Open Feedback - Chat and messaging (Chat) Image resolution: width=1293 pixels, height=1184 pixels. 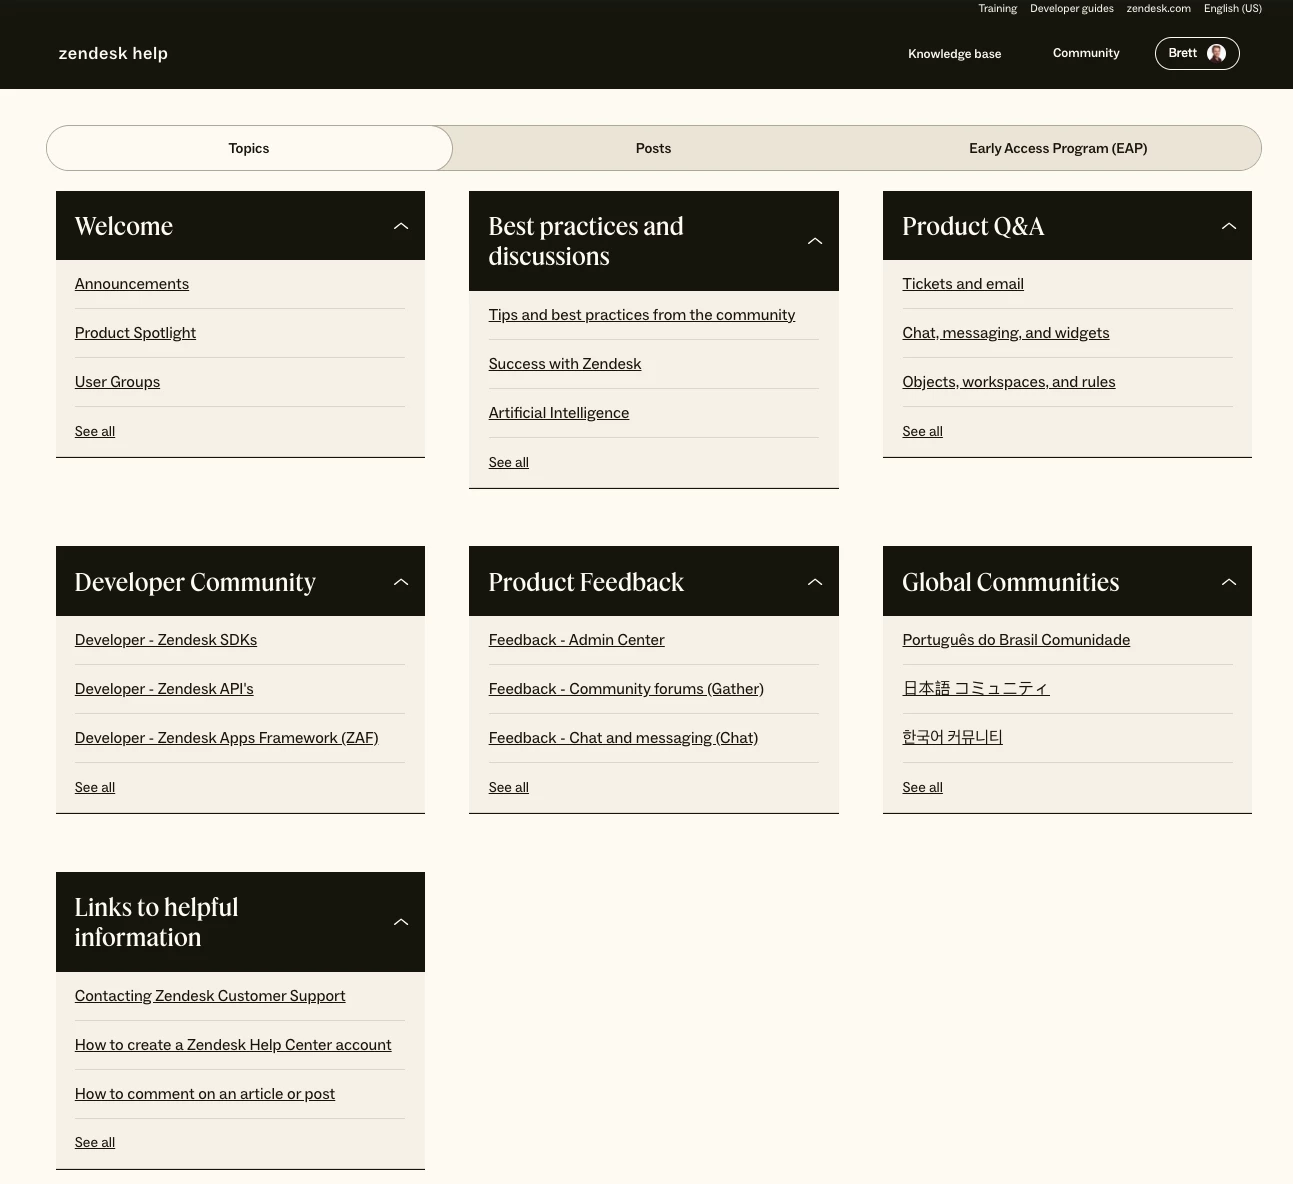[623, 738]
